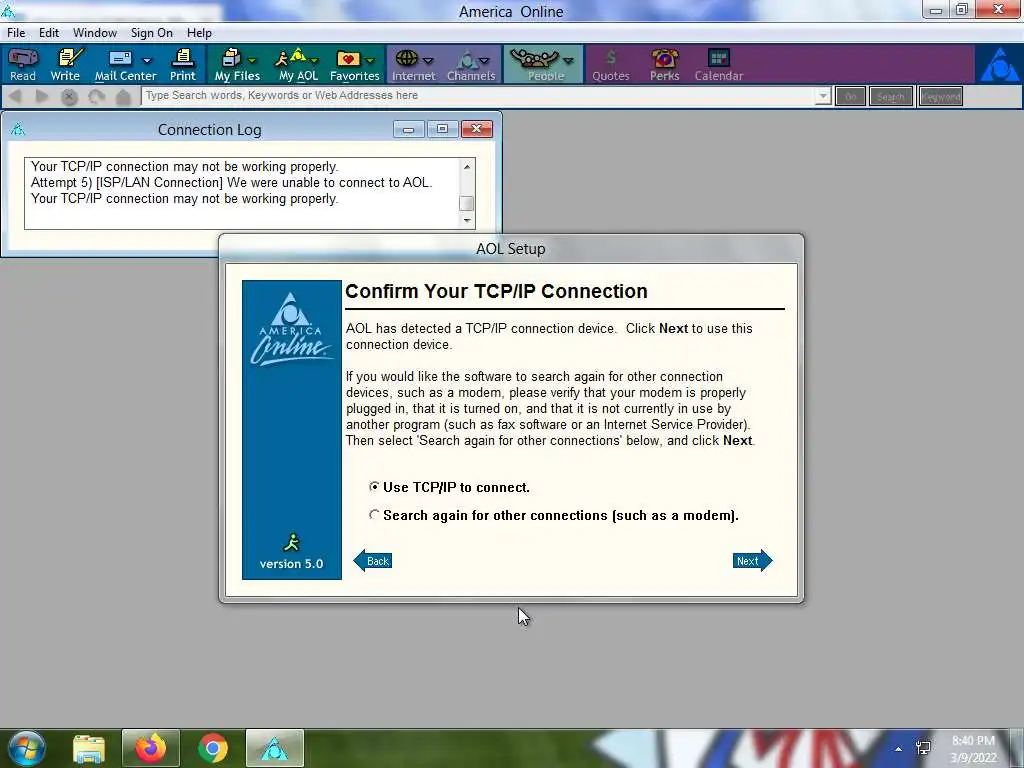The height and width of the screenshot is (768, 1024).
Task: Close the Connection Log window
Action: coord(477,129)
